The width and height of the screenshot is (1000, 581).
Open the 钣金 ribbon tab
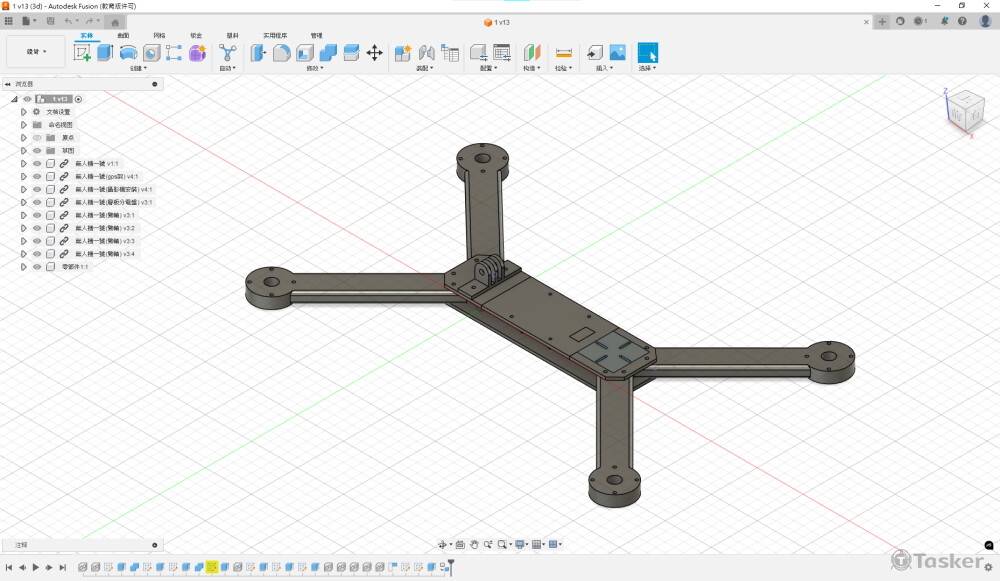point(196,35)
